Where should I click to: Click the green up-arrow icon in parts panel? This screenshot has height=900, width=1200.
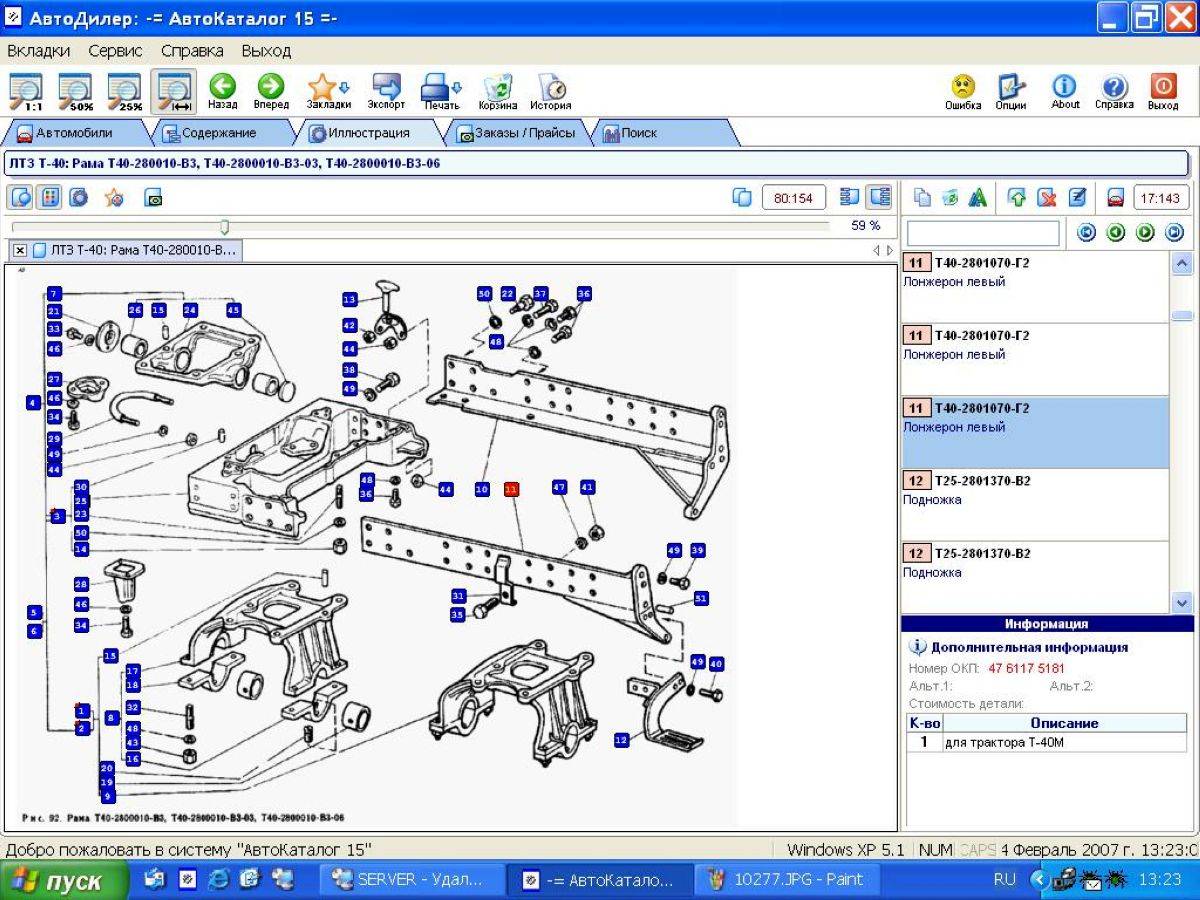coord(1017,198)
